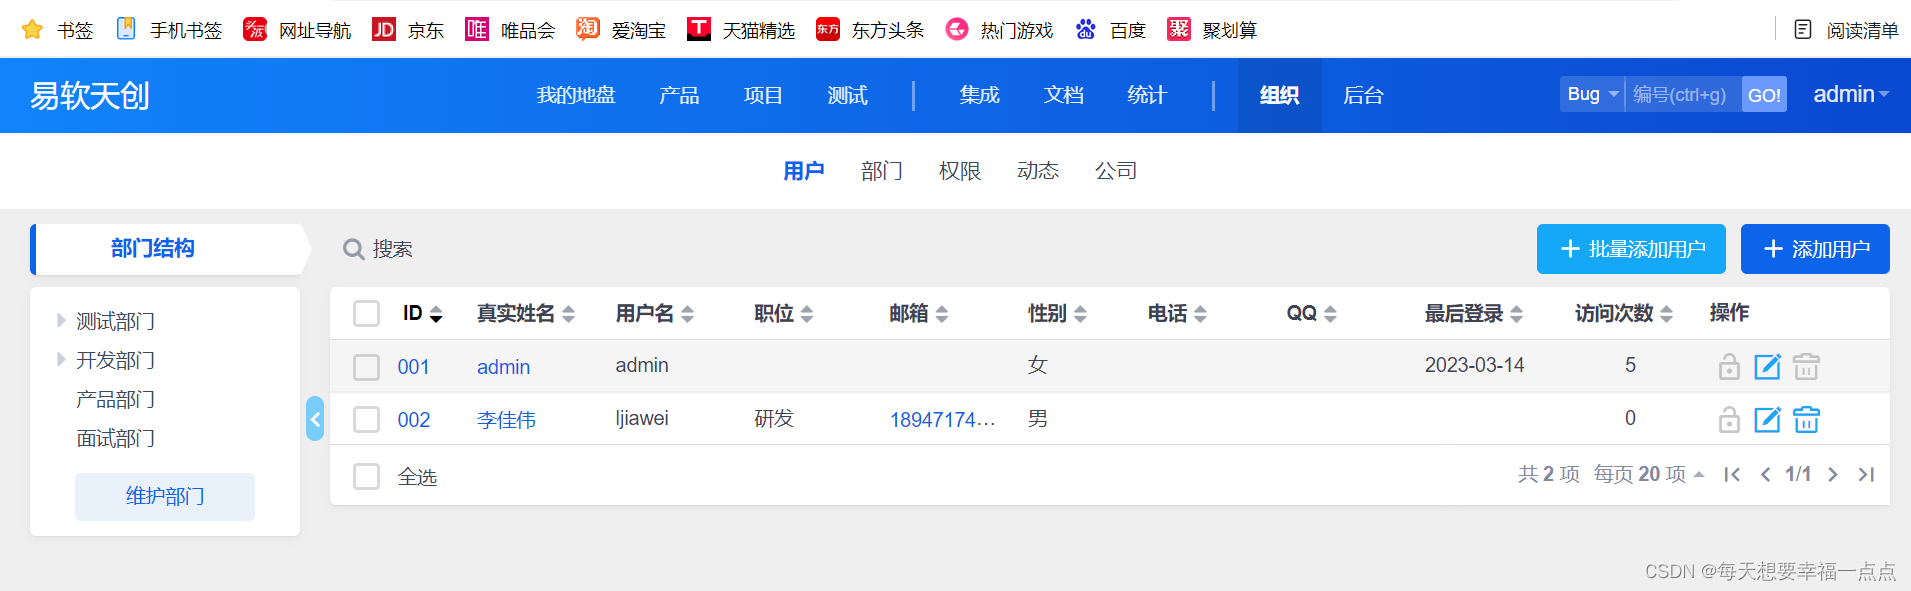Check the box for user 001

[367, 367]
